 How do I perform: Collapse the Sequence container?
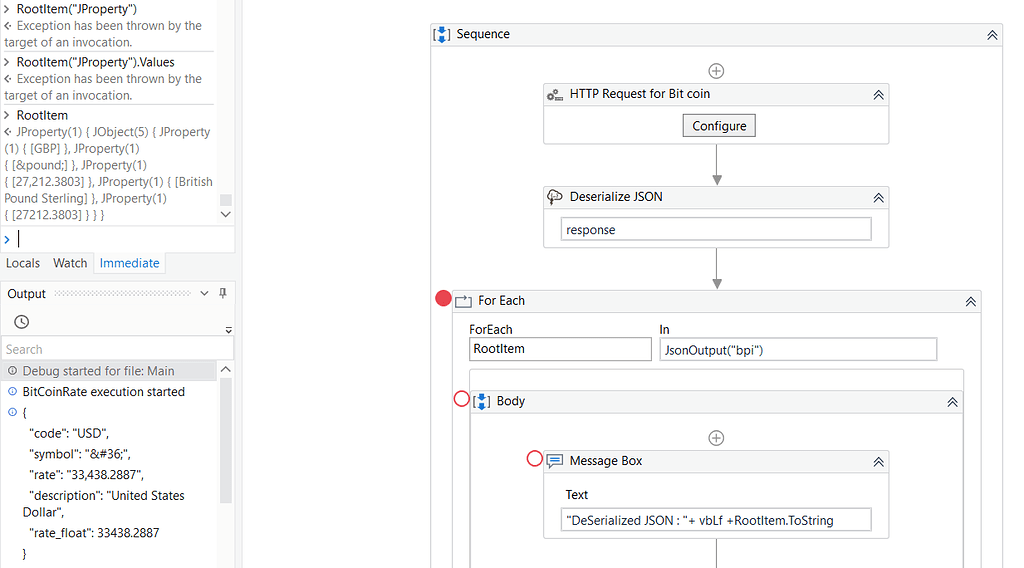tap(992, 34)
